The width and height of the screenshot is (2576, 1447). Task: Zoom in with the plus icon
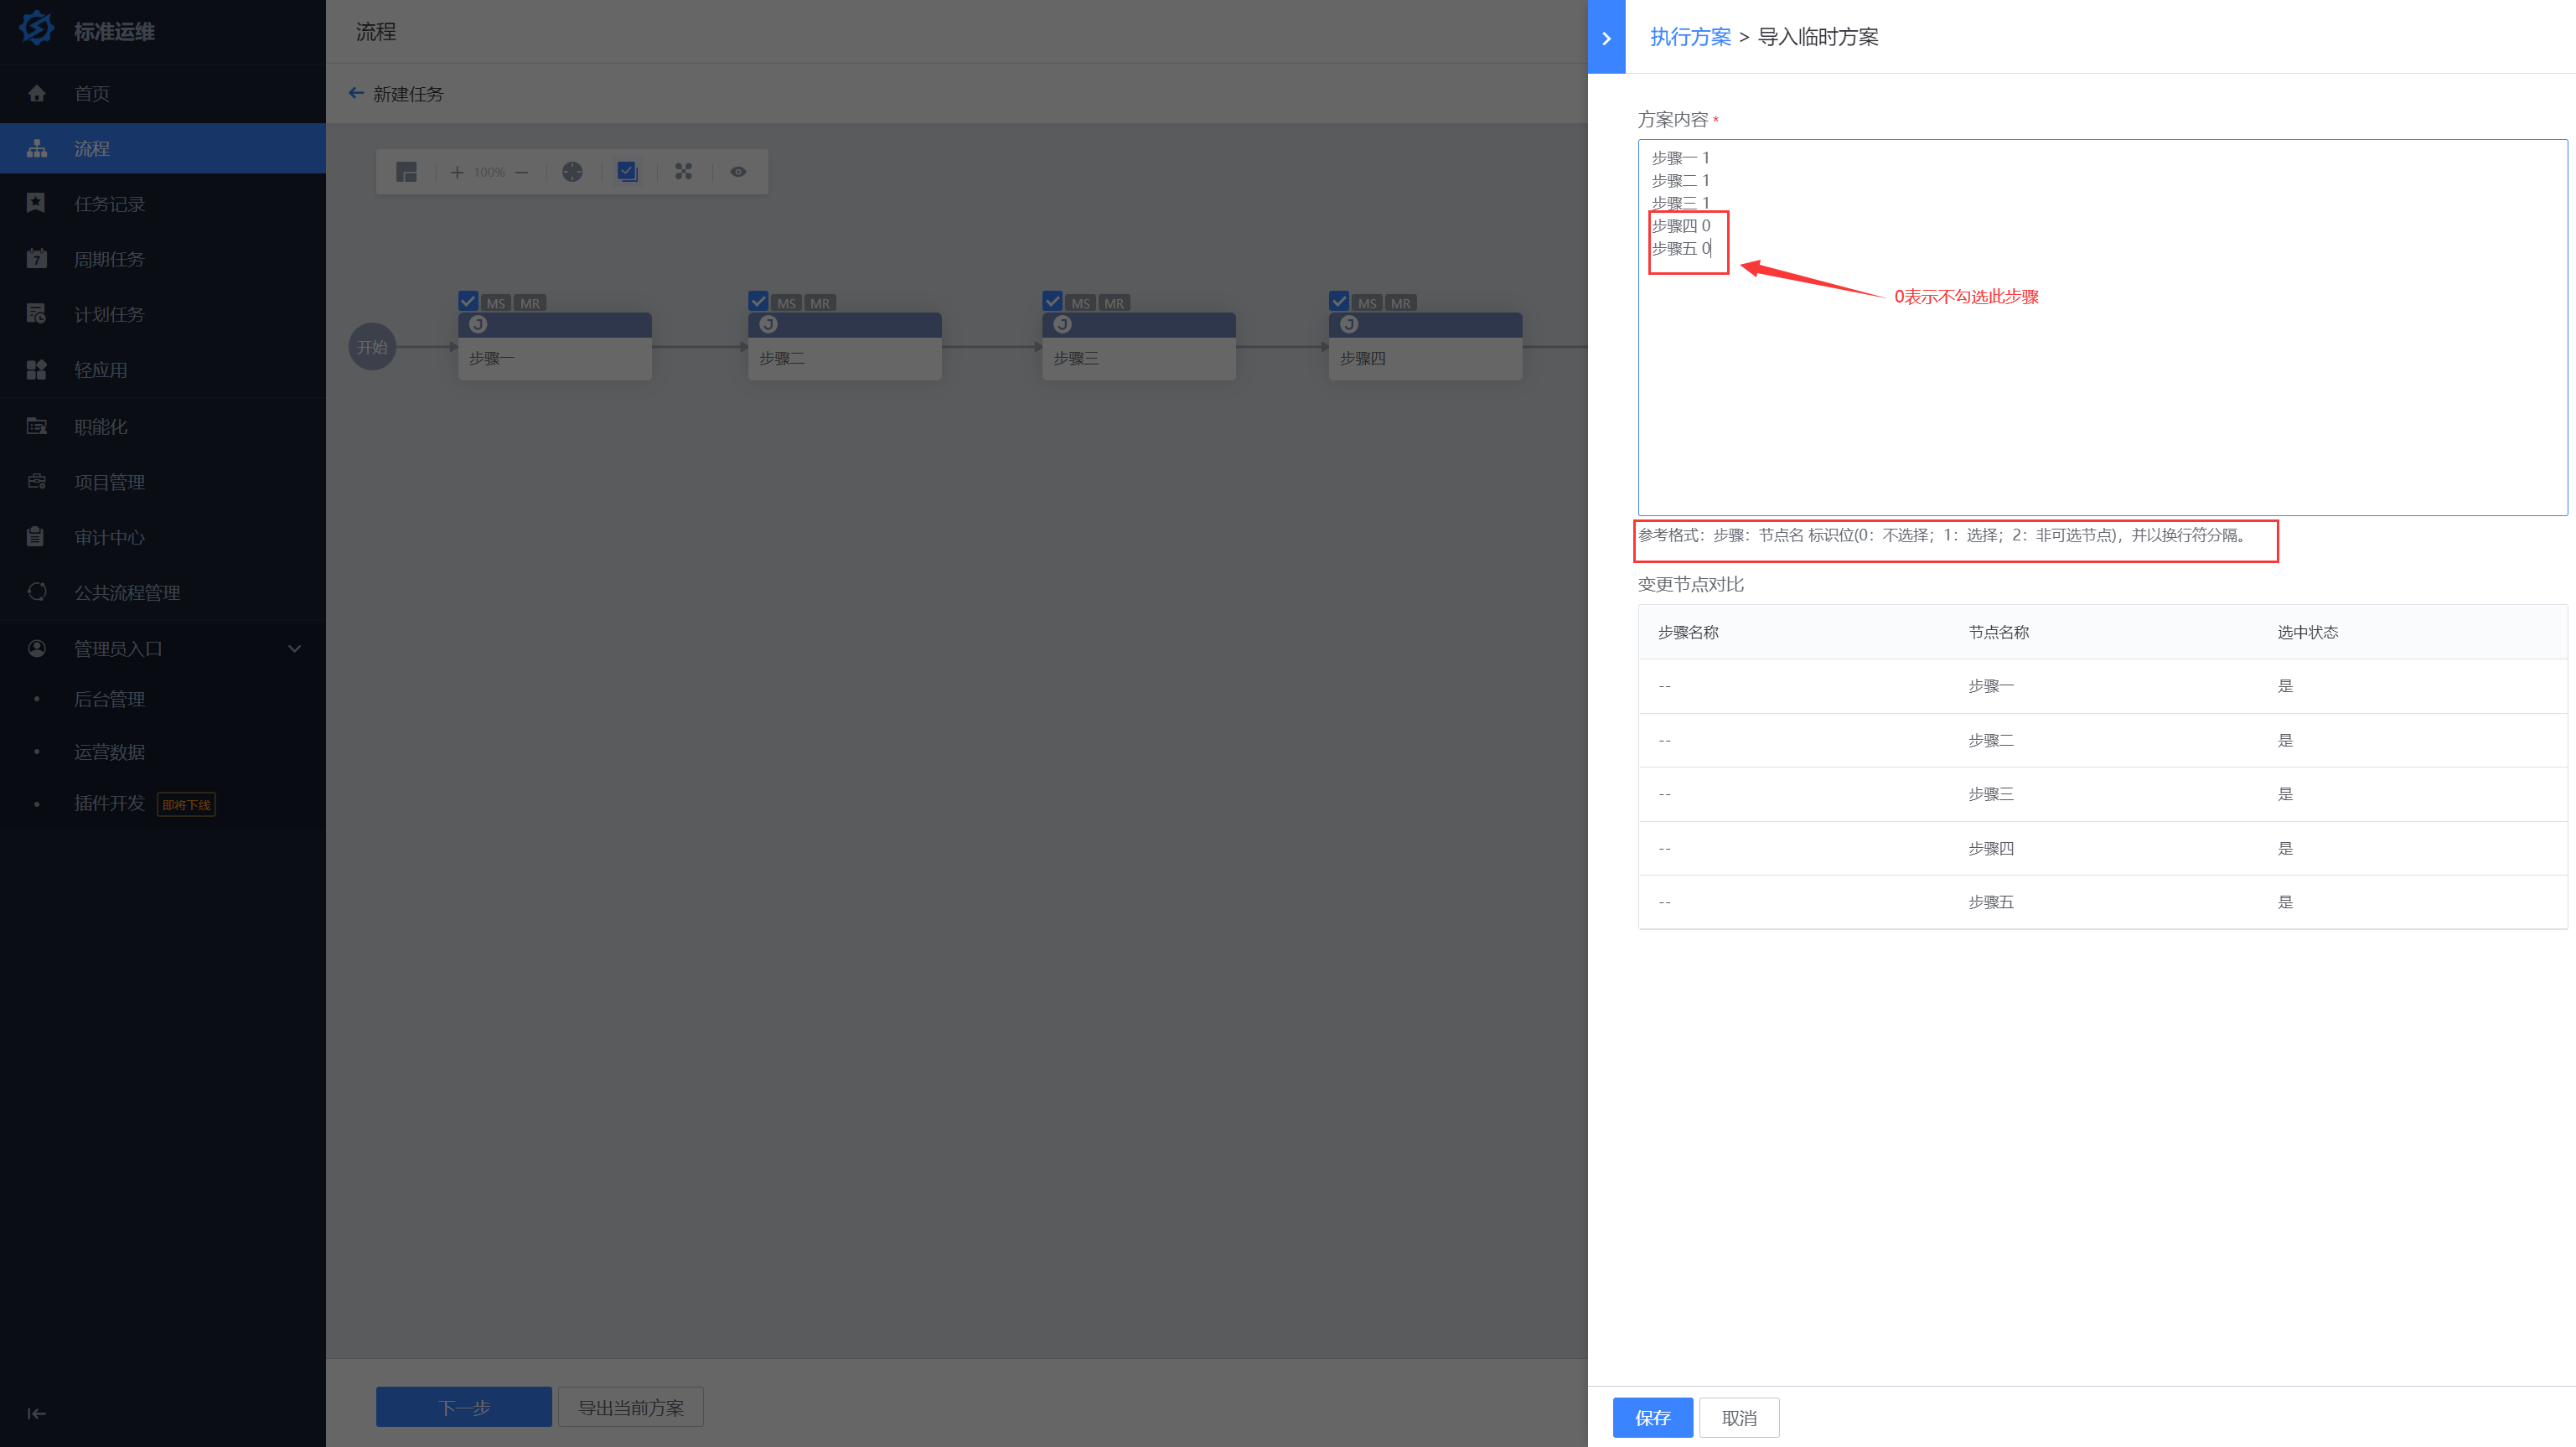[457, 172]
